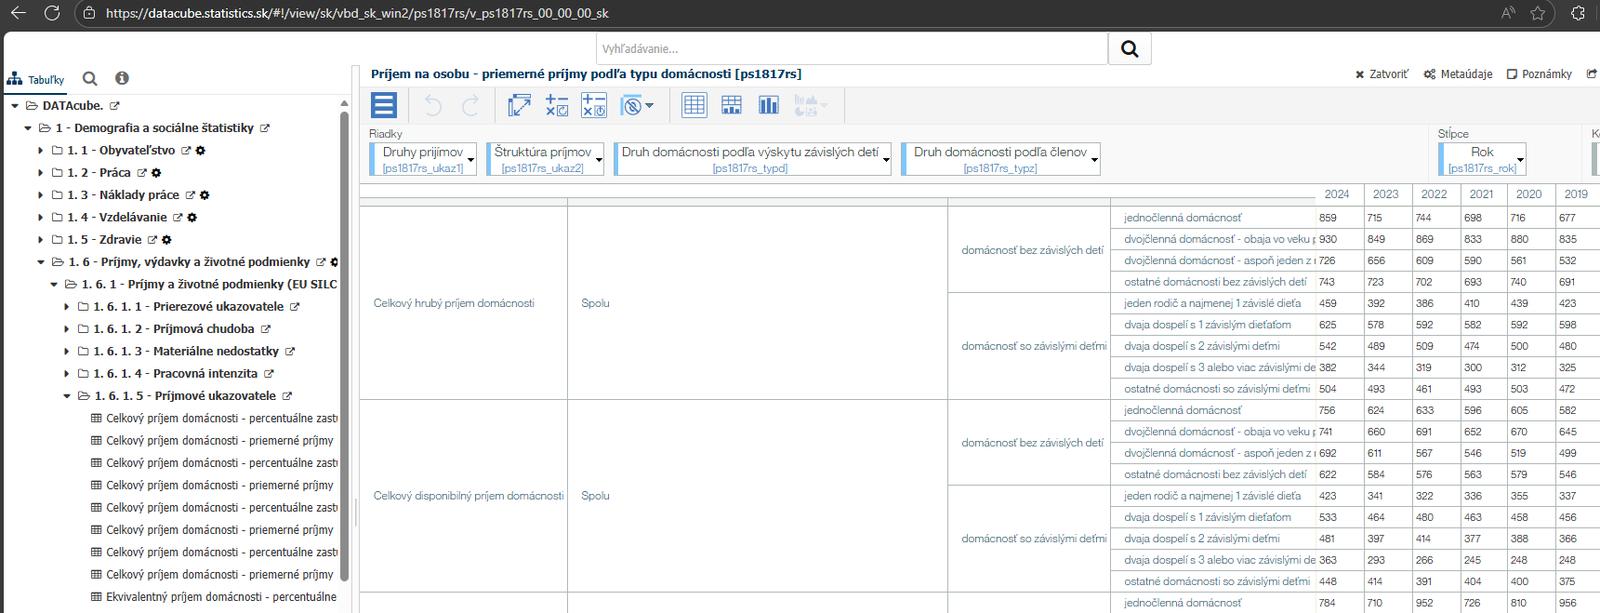Screen dimensions: 1600x613
Task: Open the Poznámky notes link
Action: (x=1539, y=75)
